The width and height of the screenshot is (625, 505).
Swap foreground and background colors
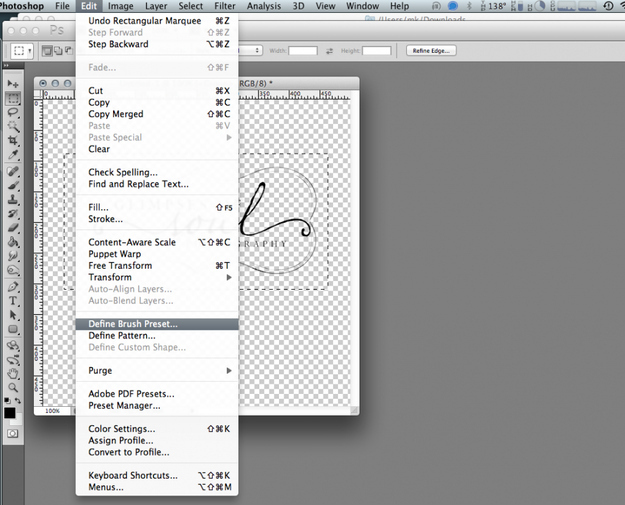pyautogui.click(x=18, y=400)
